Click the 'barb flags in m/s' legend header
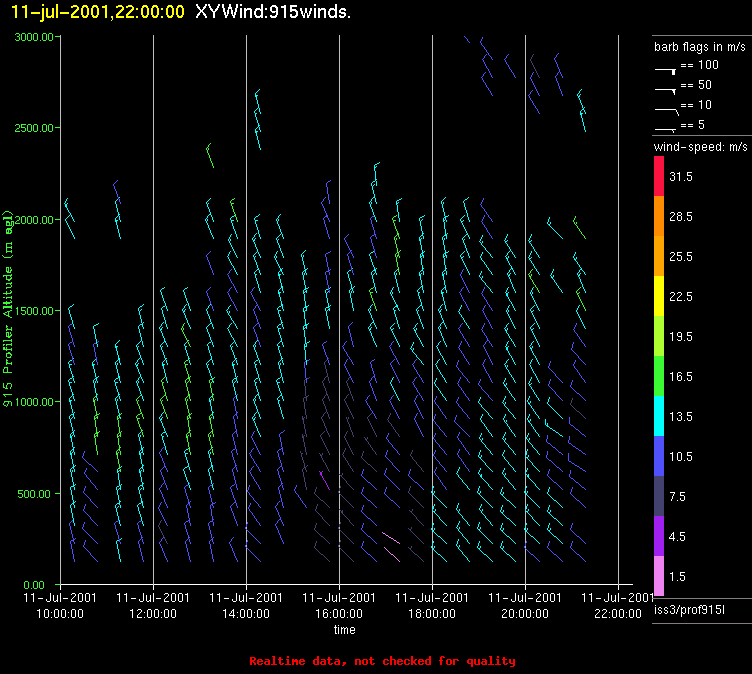752x674 pixels. point(700,46)
